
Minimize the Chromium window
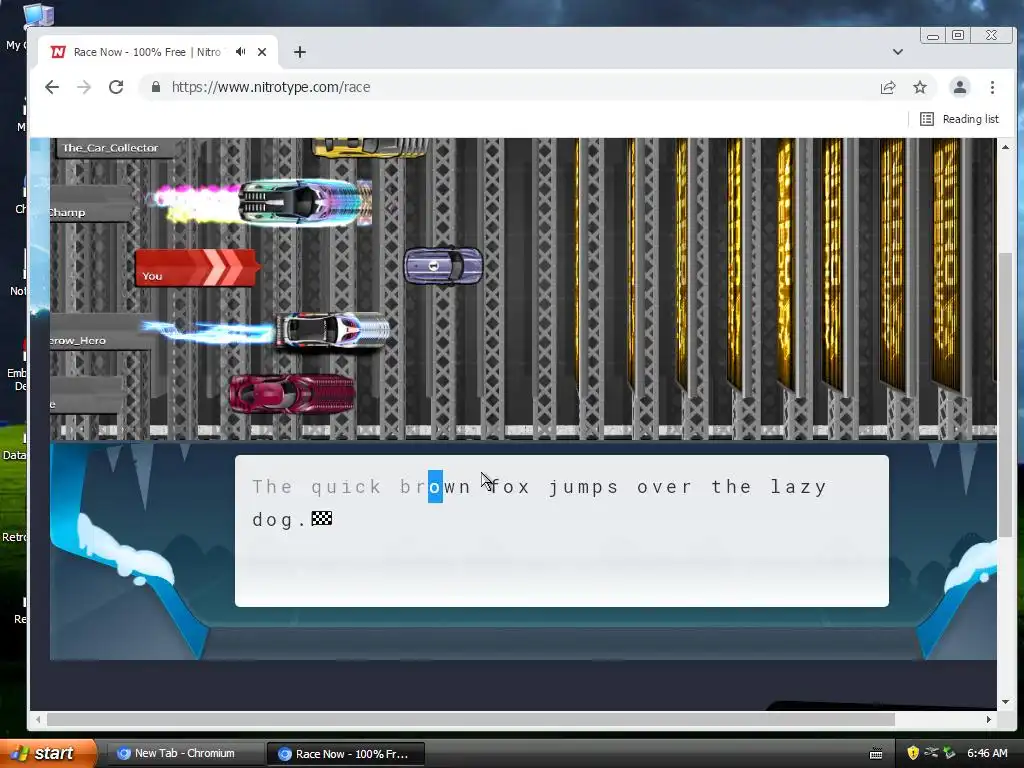pyautogui.click(x=933, y=36)
